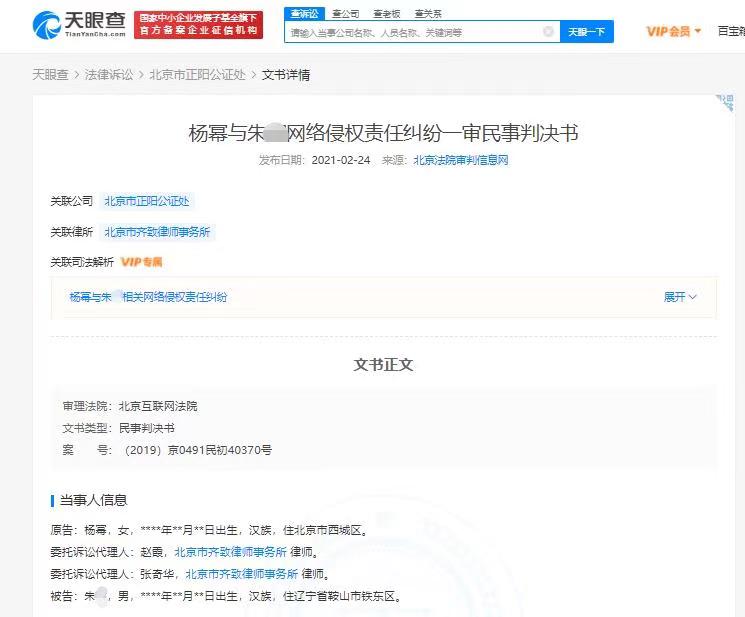Open the 杨幂与朱 相关网络侵权责任纠纷 analysis link

(148, 297)
